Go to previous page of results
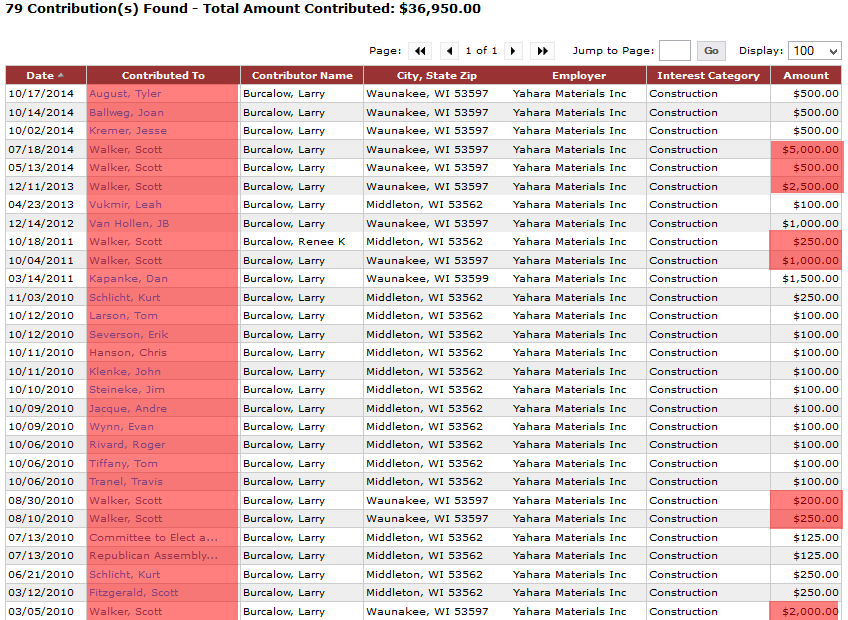Image resolution: width=848 pixels, height=620 pixels. tap(449, 51)
